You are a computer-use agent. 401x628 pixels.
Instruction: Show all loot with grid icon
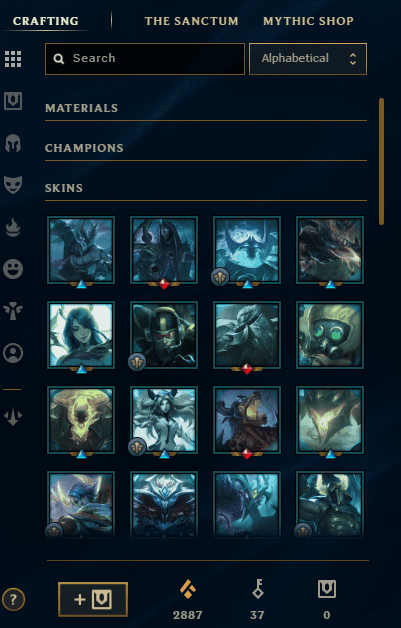pos(13,59)
